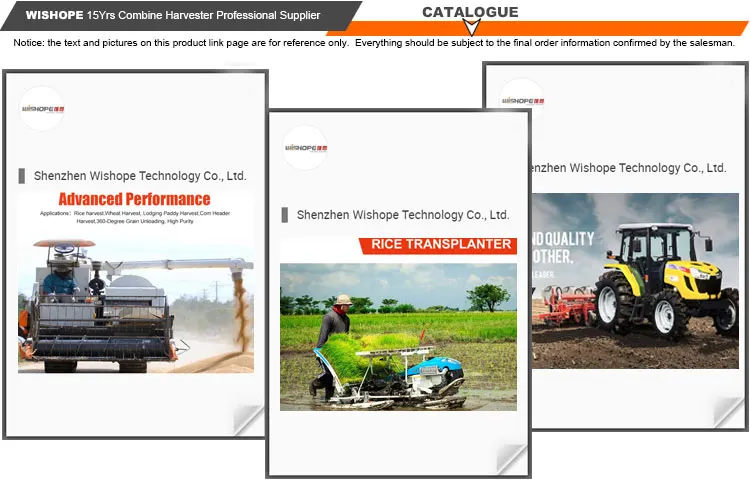Click the rice paddy transplanter photo
The image size is (750, 500).
398,337
